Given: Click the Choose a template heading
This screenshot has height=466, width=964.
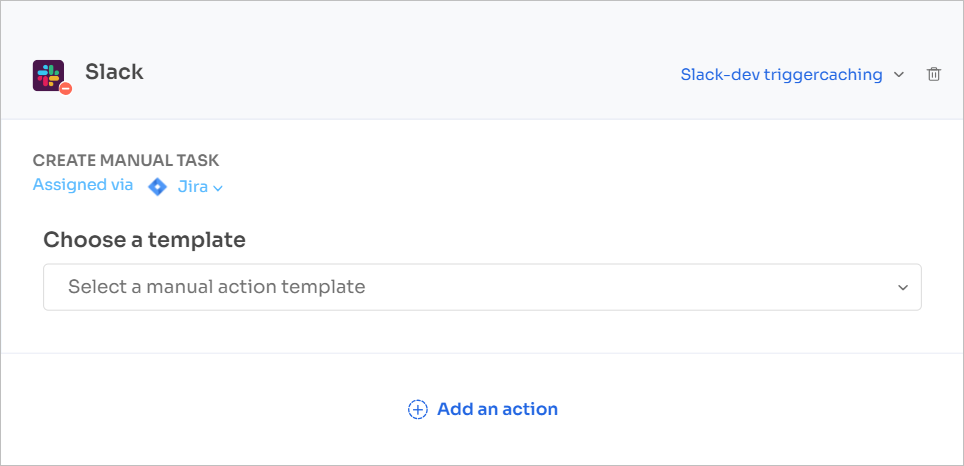Looking at the screenshot, I should pyautogui.click(x=144, y=240).
